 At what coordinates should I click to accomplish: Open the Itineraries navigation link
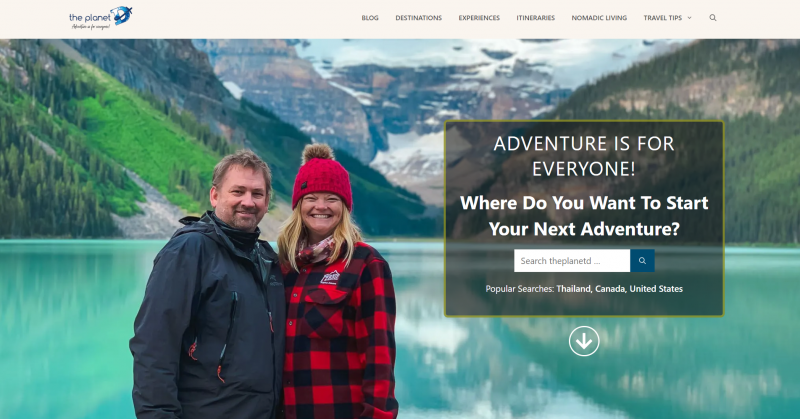[x=535, y=18]
